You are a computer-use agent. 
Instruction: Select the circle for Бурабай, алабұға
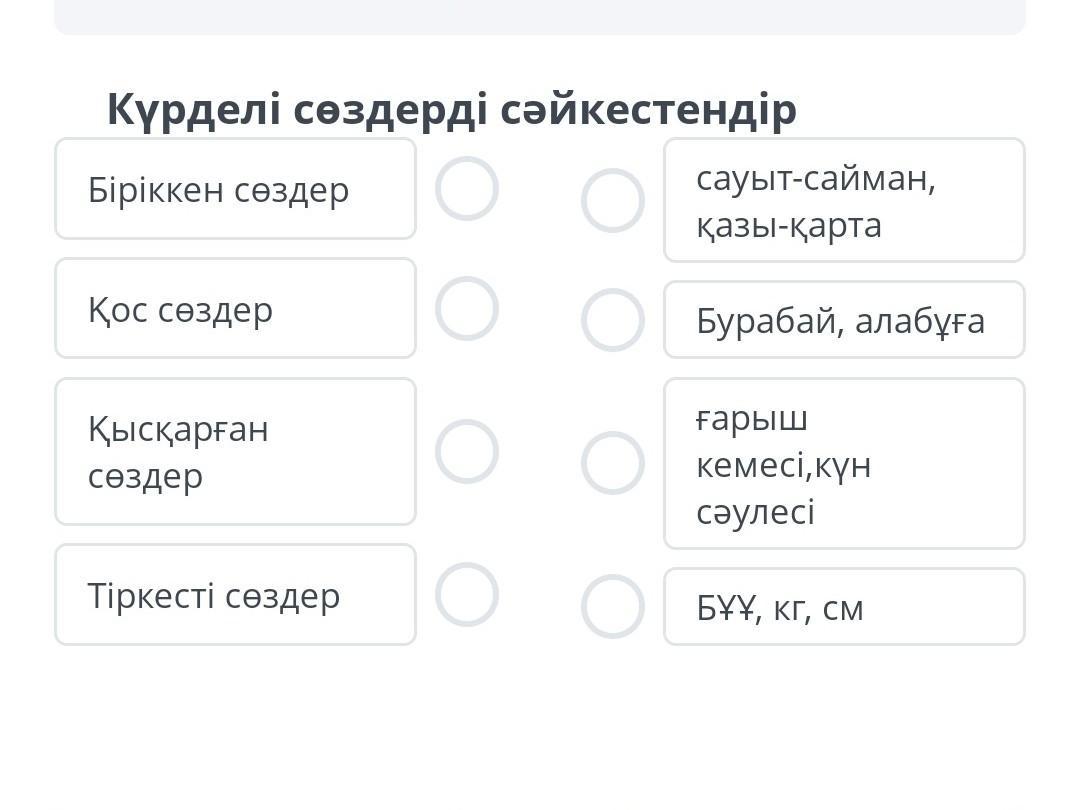tap(613, 320)
